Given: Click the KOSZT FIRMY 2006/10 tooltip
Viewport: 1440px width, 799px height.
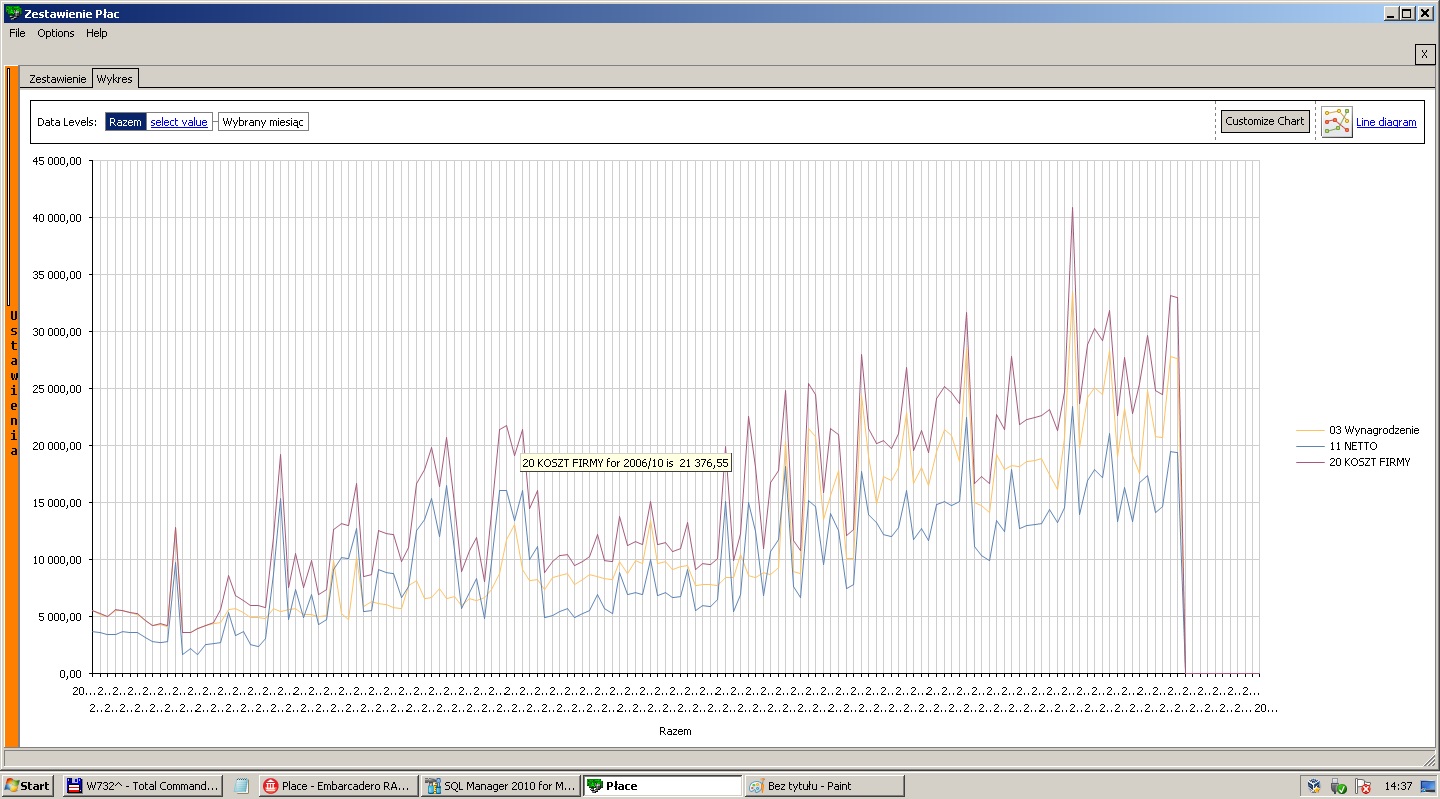Looking at the screenshot, I should tap(625, 463).
